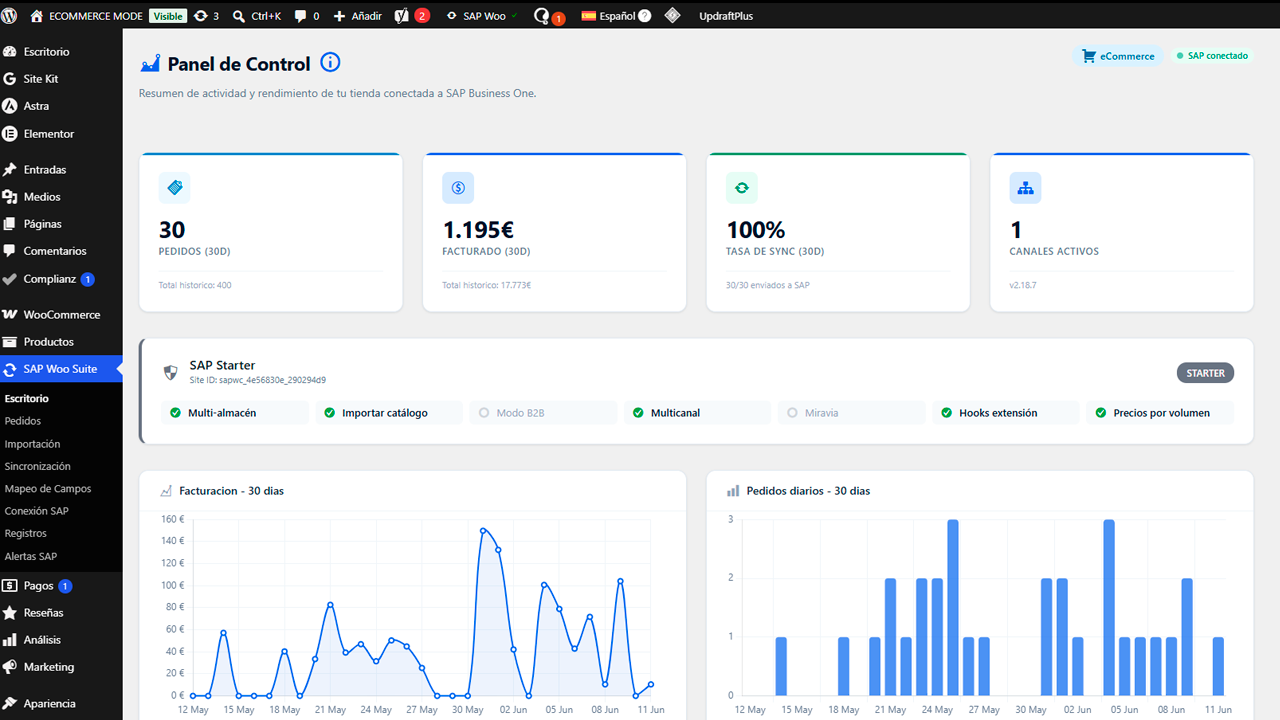
Task: Open Complianz in the sidebar
Action: (x=61, y=279)
